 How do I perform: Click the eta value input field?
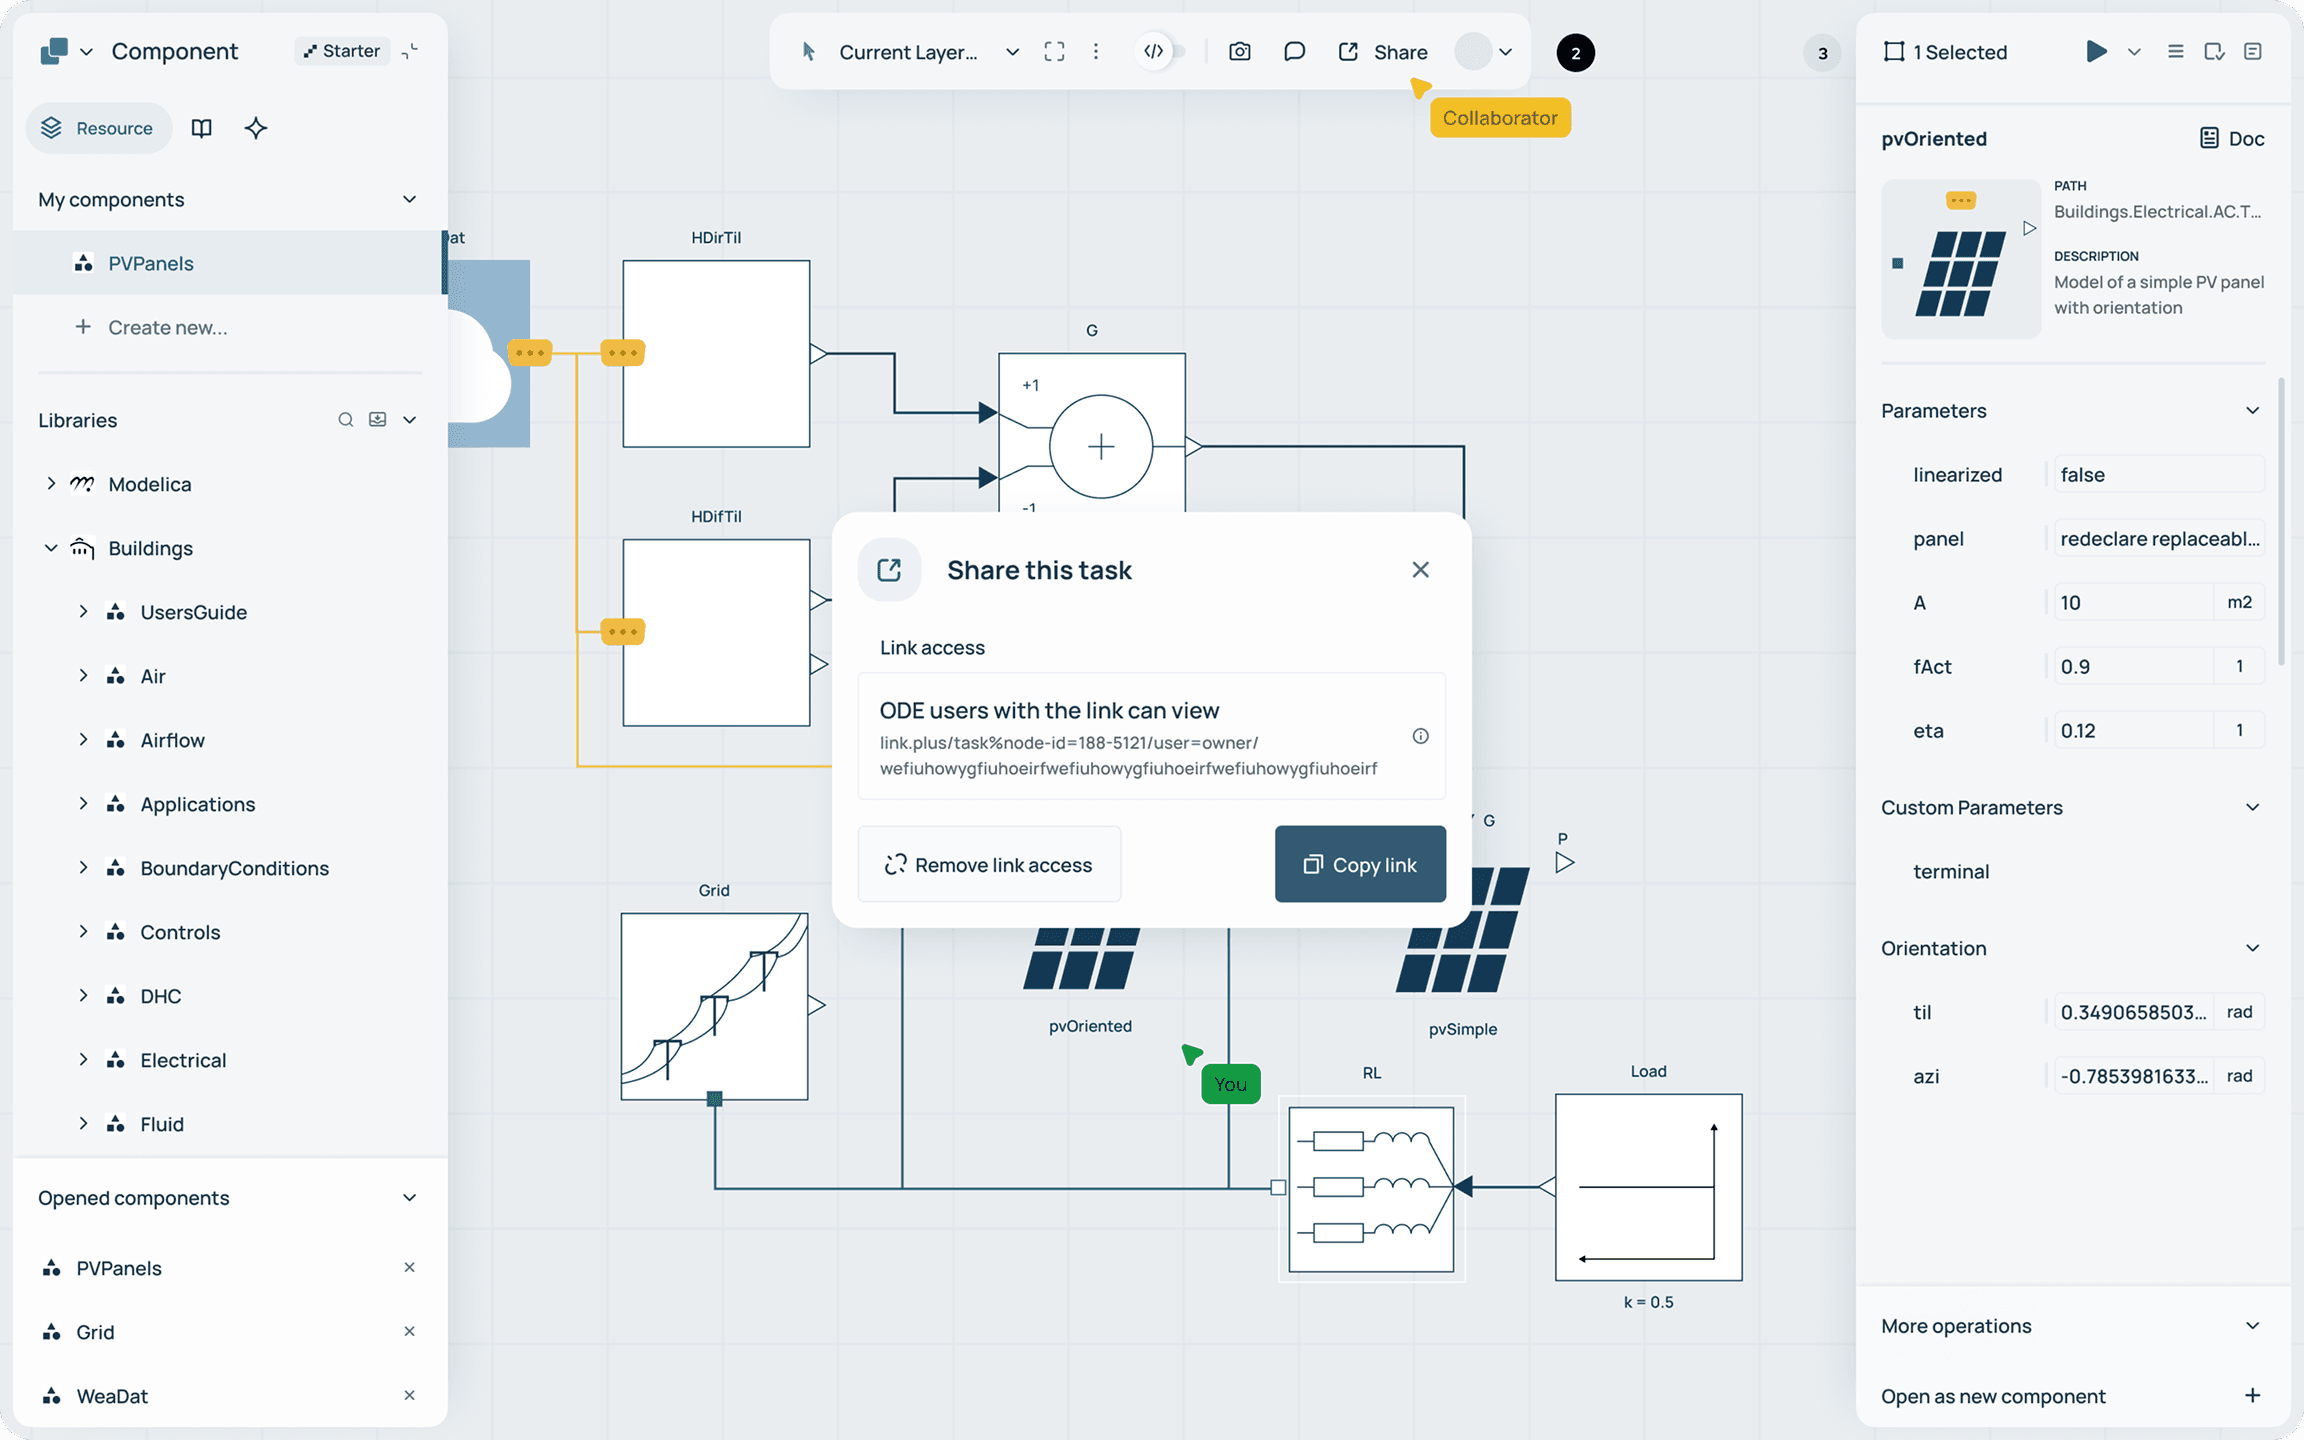click(x=2130, y=731)
